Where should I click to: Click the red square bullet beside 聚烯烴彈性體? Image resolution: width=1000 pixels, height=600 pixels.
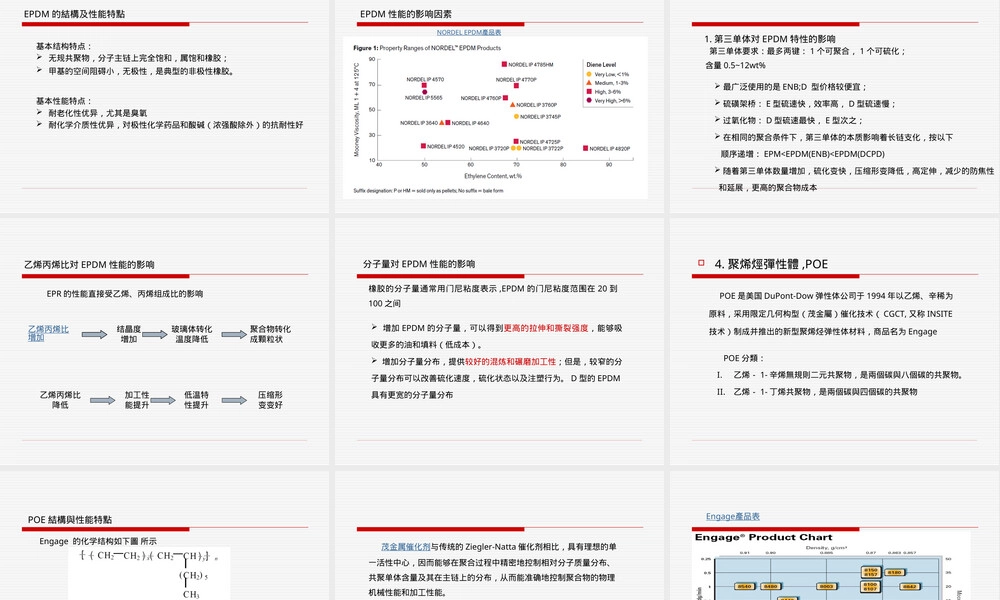pos(701,263)
